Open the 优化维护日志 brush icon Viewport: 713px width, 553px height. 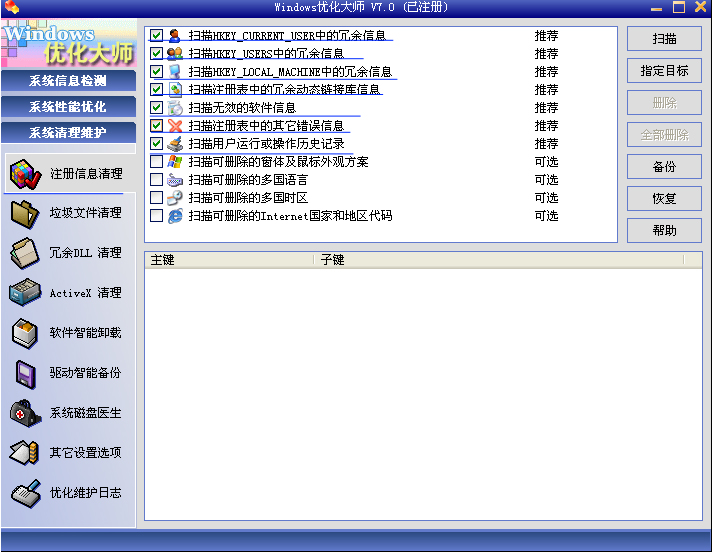click(26, 493)
